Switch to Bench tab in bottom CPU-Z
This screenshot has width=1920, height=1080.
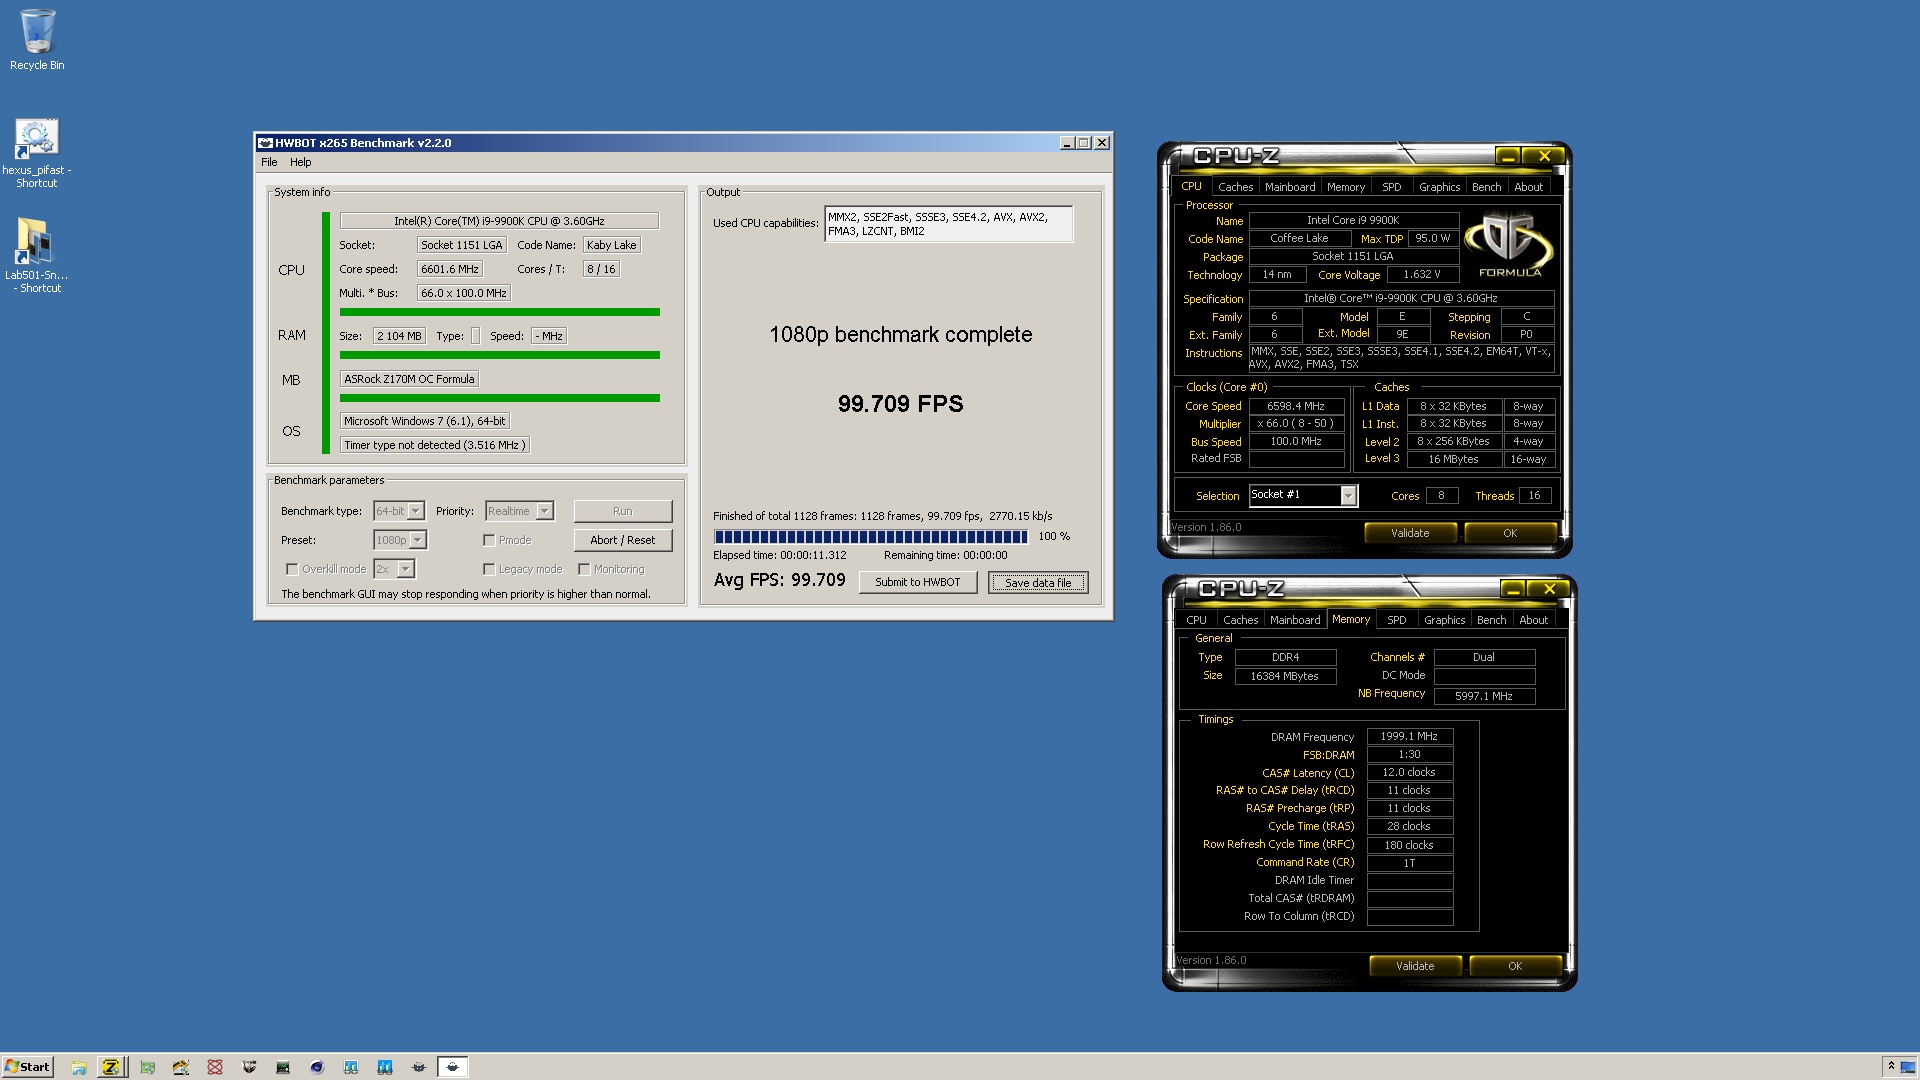coord(1491,620)
